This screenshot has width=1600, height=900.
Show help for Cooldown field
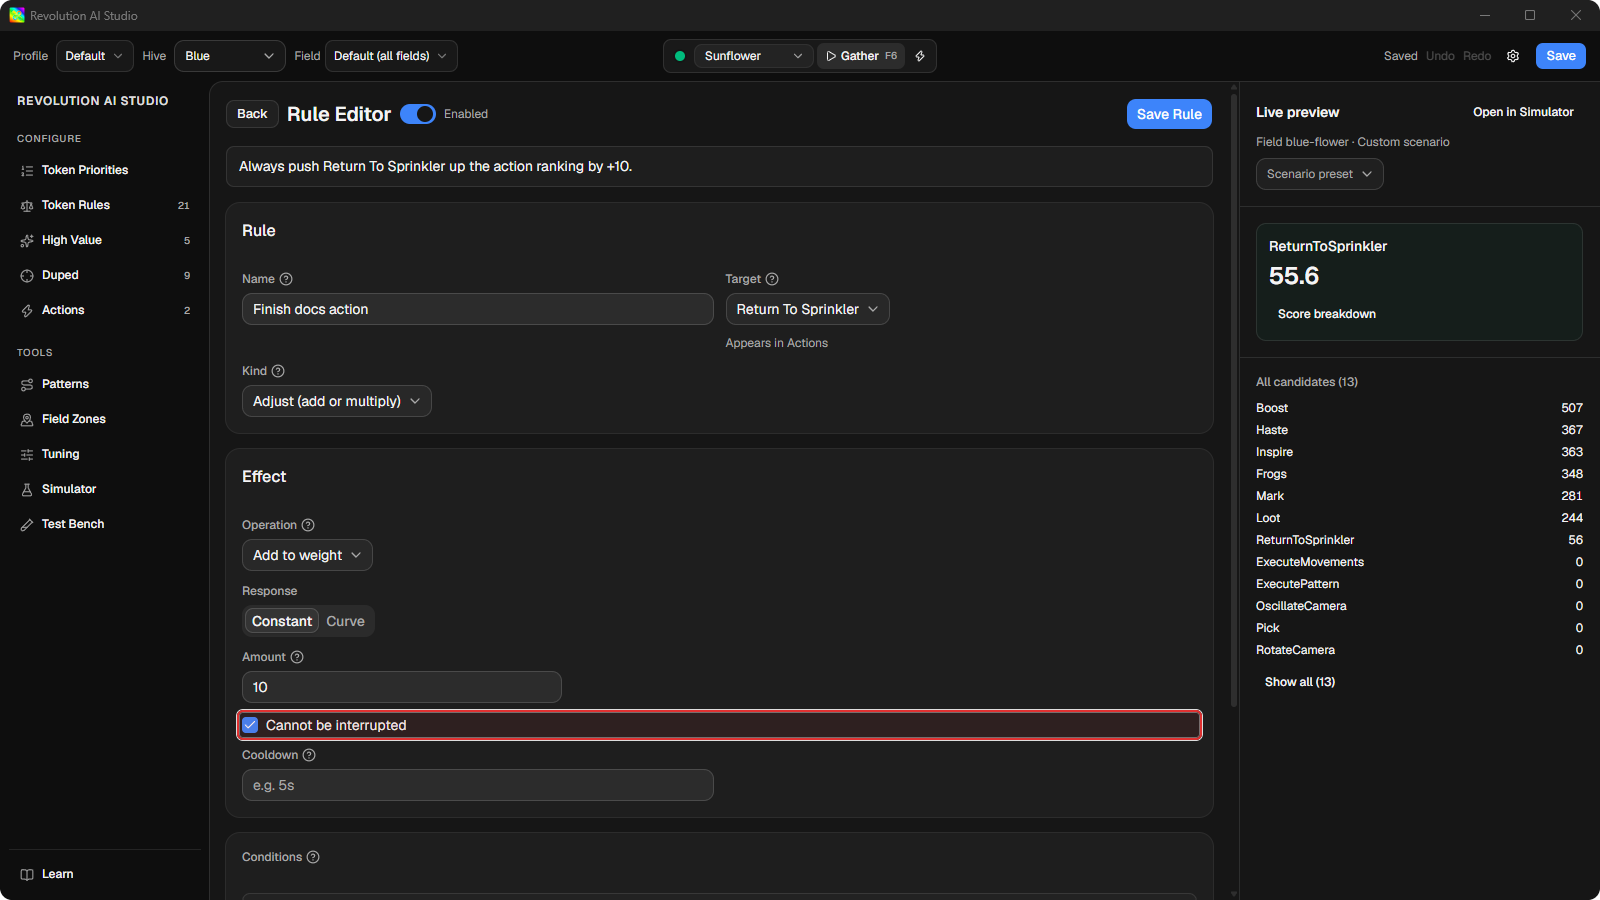[309, 755]
